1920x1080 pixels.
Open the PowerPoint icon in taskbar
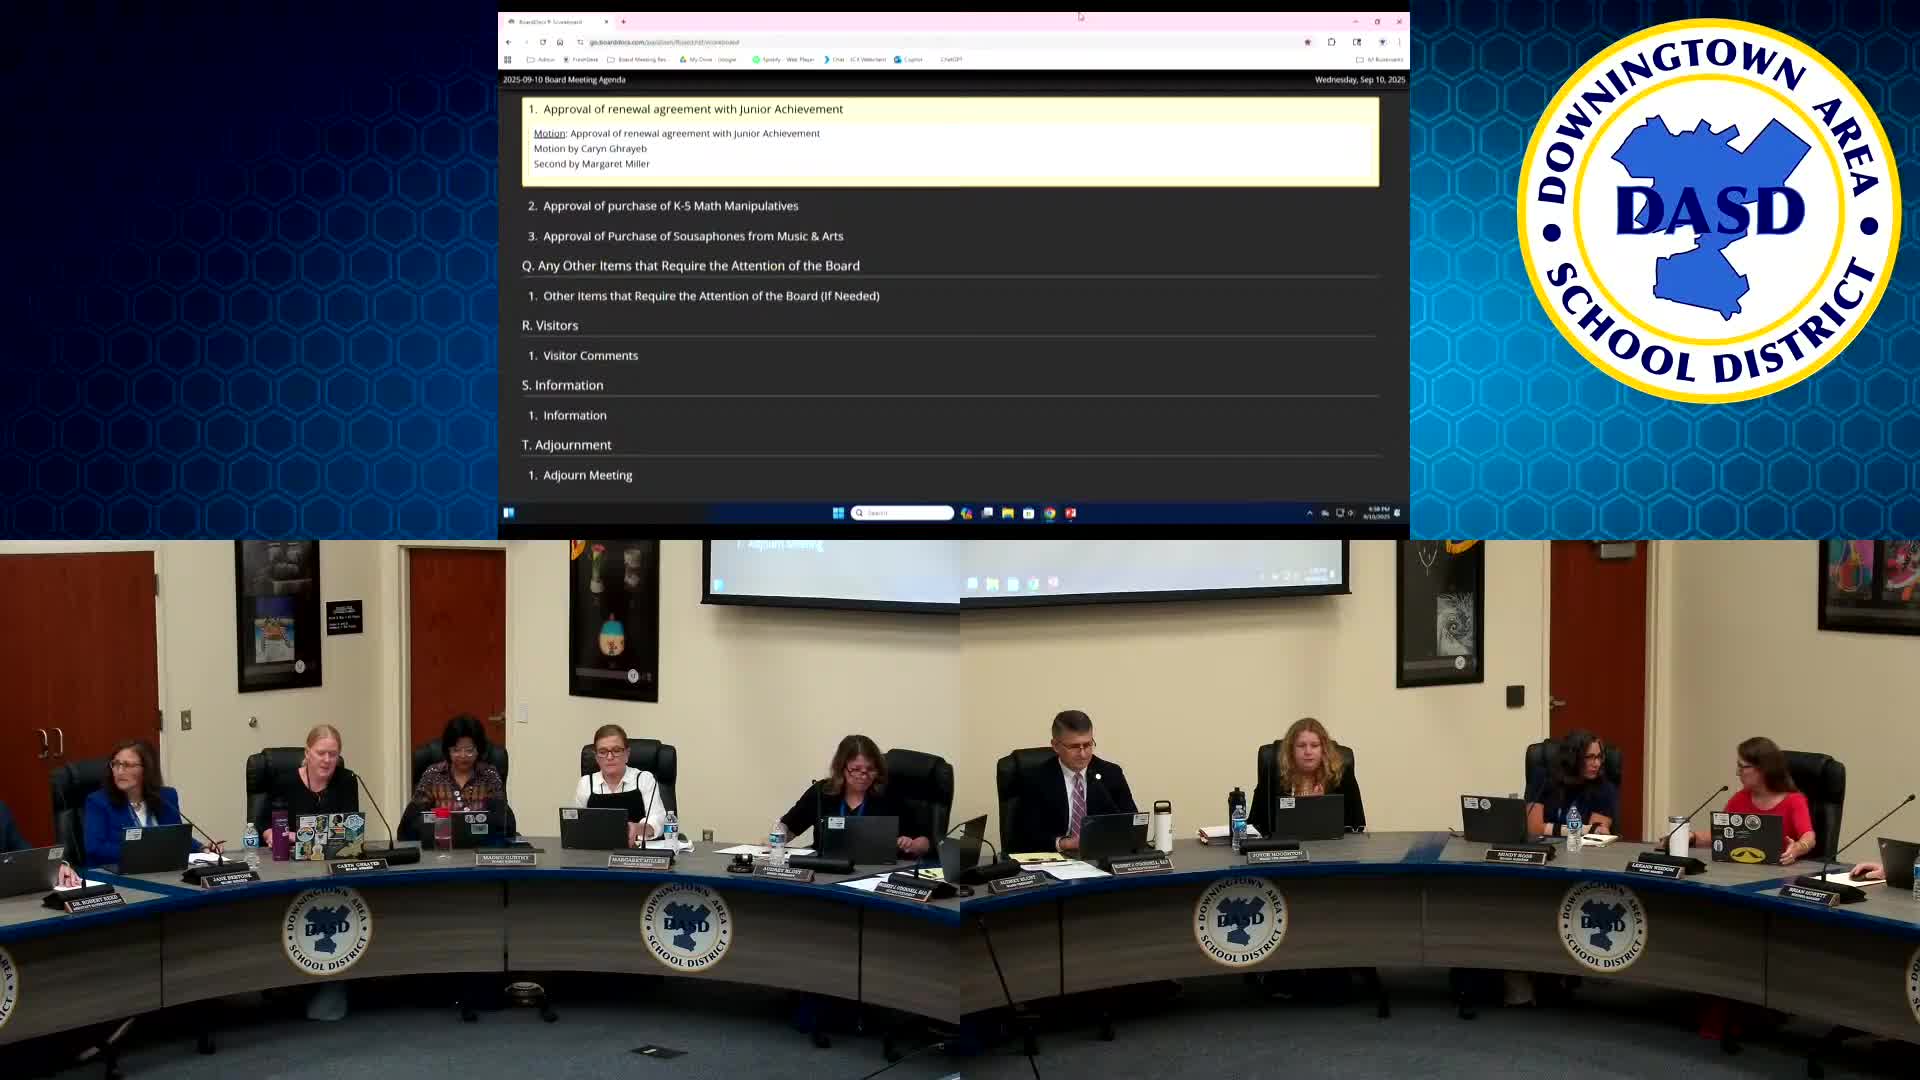click(1071, 513)
